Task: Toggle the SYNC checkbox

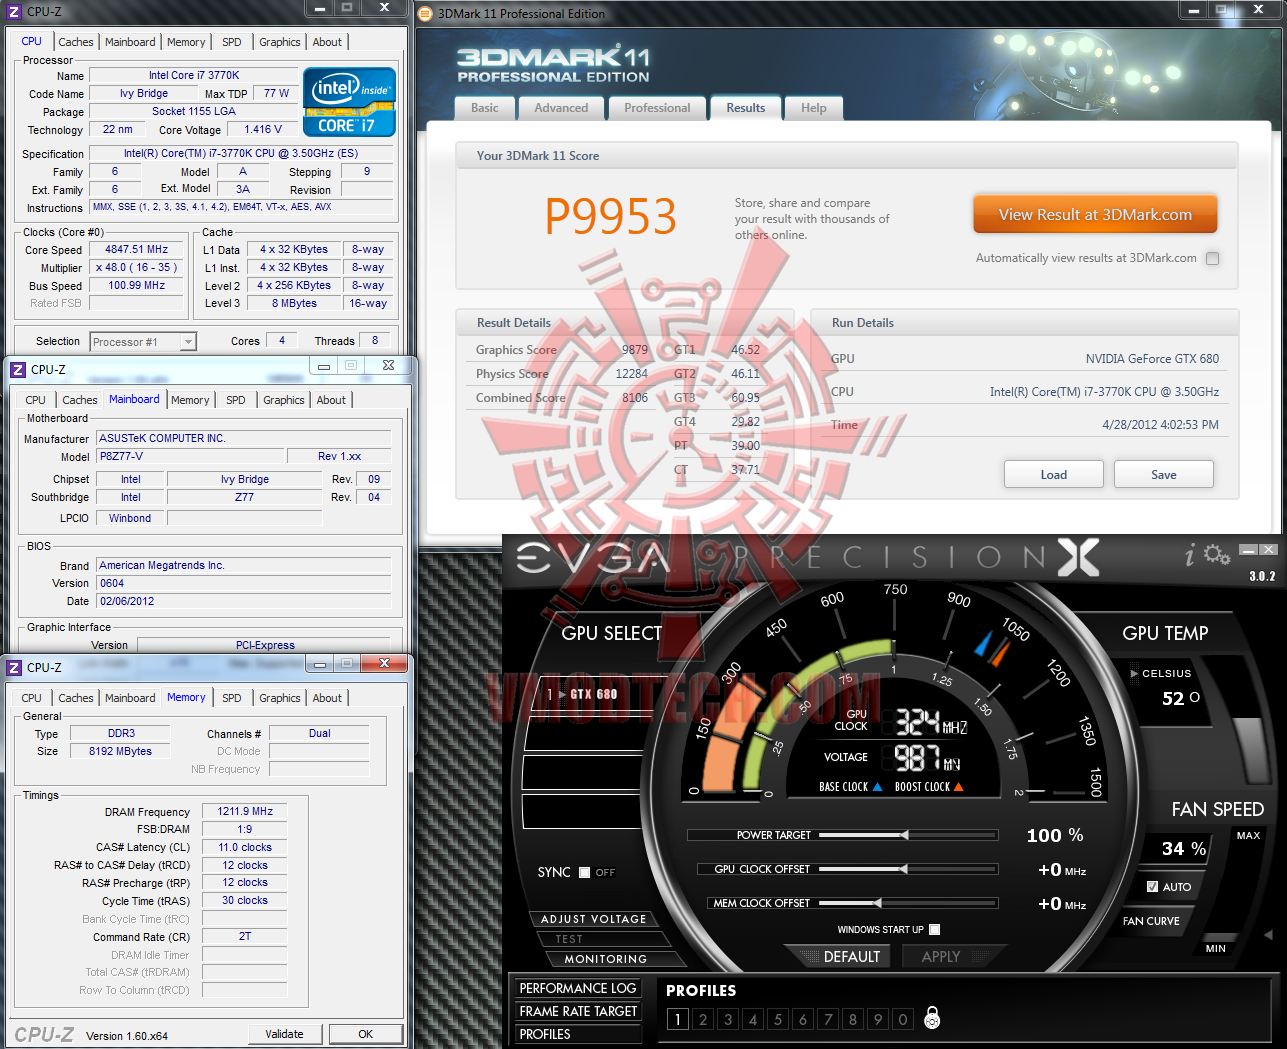Action: pos(584,872)
